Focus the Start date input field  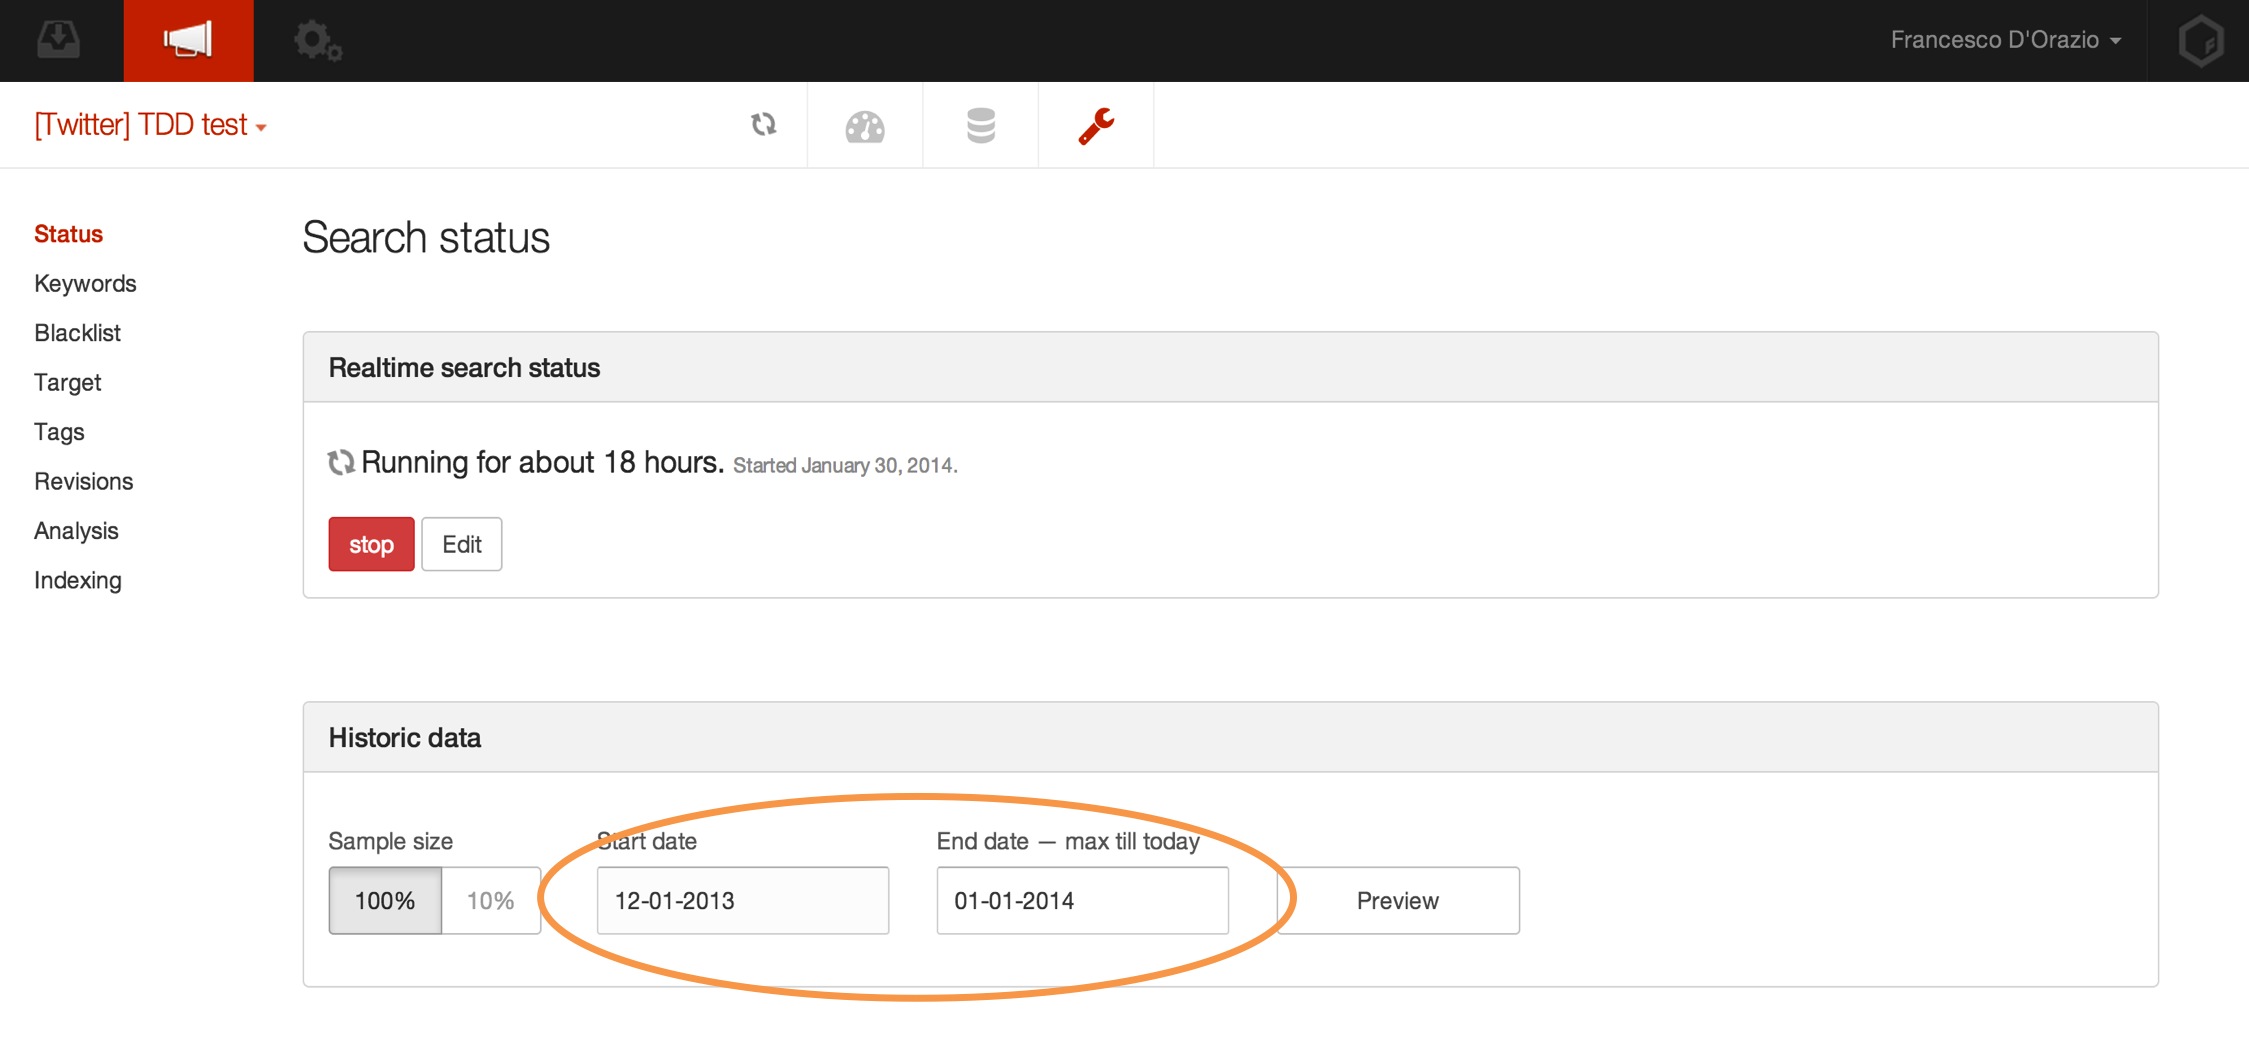[742, 901]
